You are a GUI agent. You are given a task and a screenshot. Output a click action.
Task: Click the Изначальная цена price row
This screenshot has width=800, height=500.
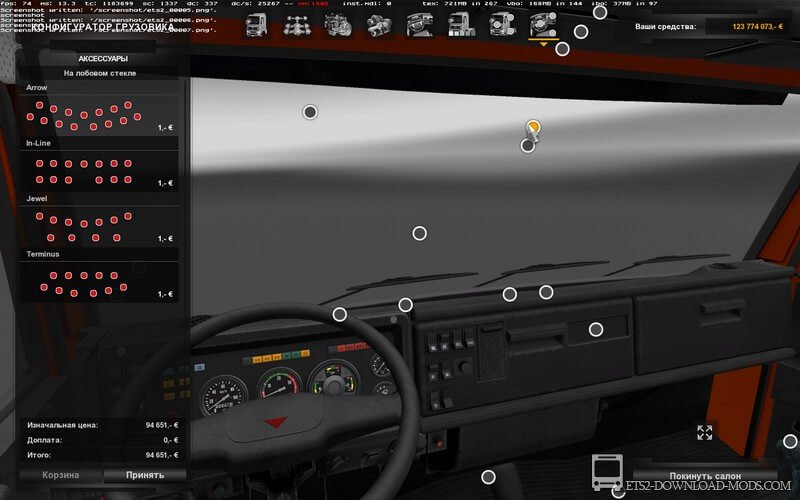click(103, 425)
